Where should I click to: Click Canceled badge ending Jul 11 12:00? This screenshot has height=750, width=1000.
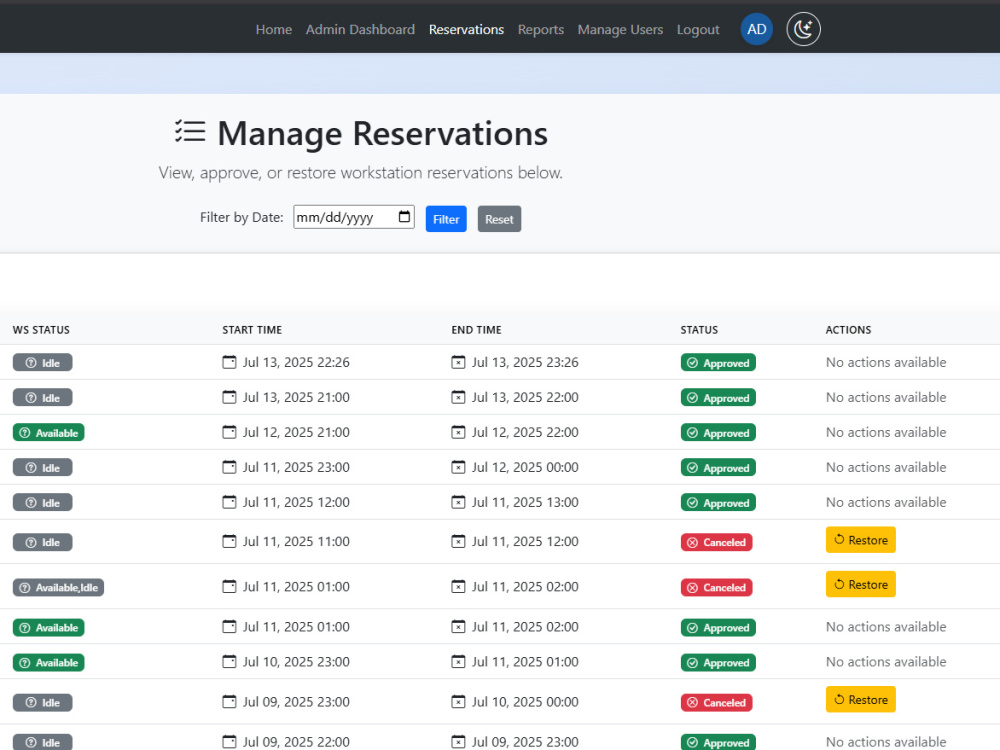716,542
